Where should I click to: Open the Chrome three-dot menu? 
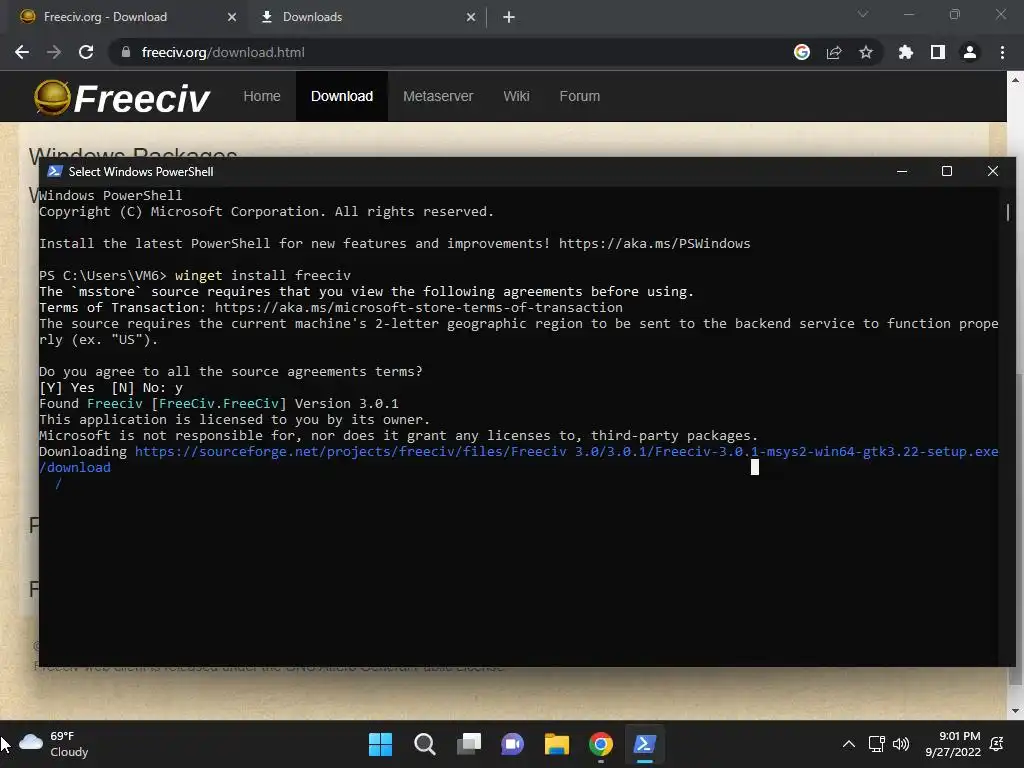tap(1002, 52)
